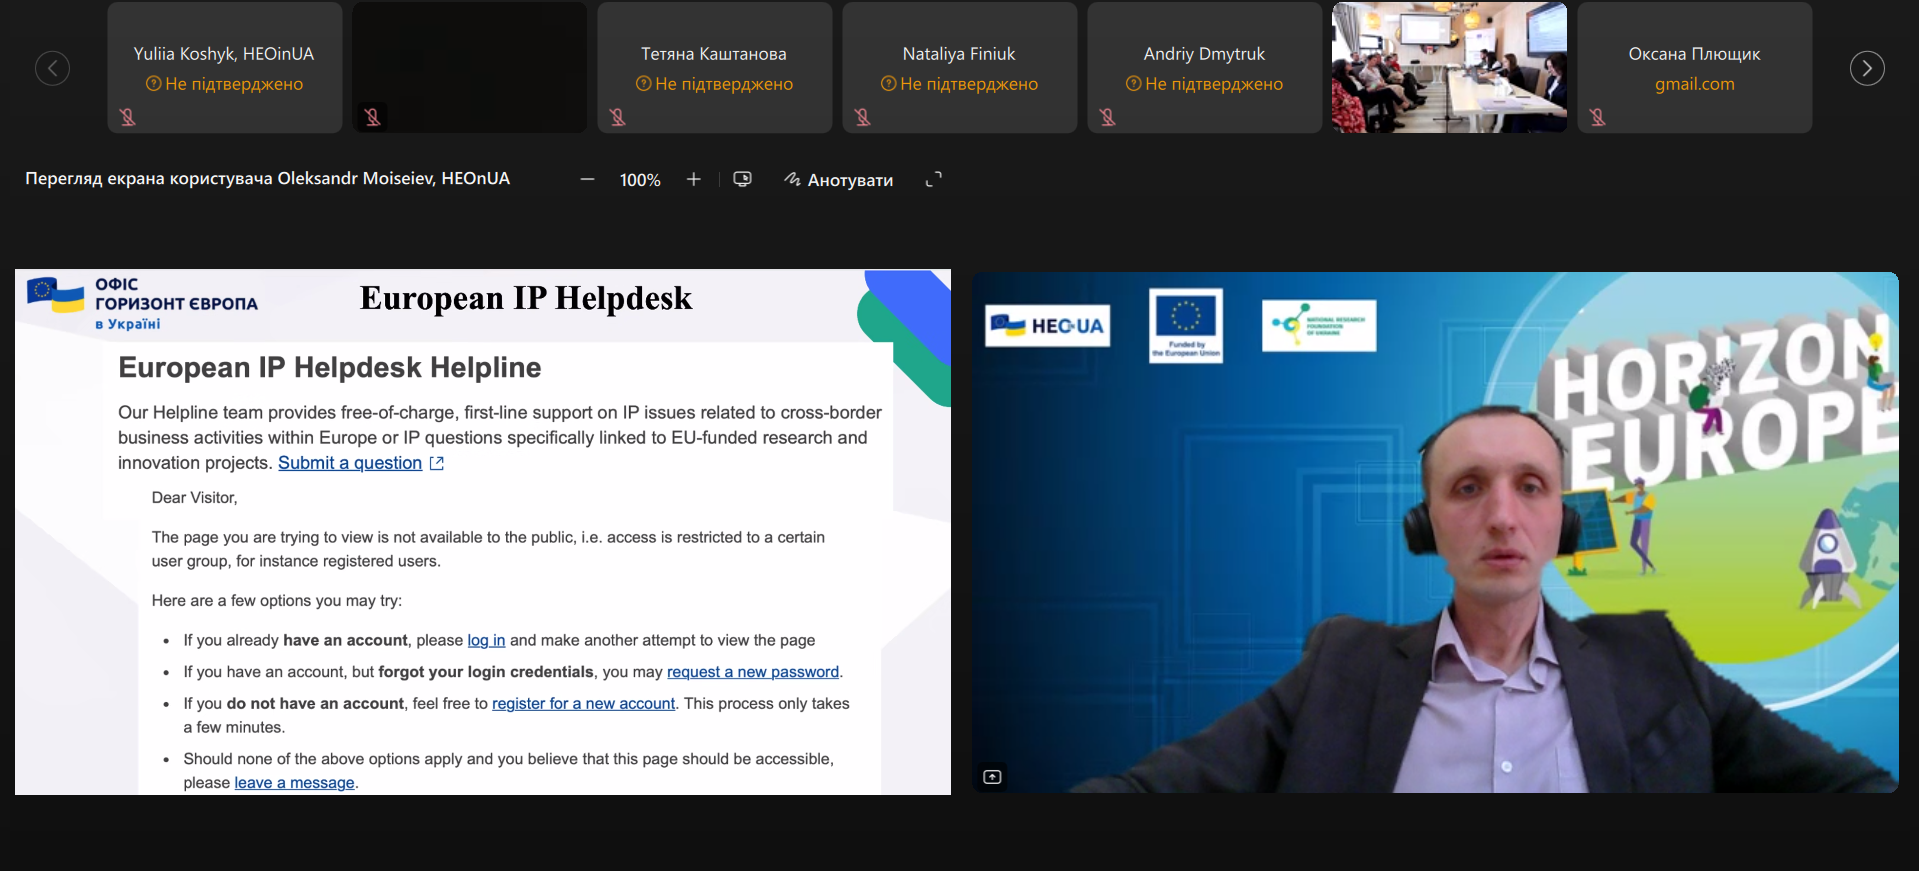Click unverified status under Andriy Dmytruk
The height and width of the screenshot is (871, 1919).
pos(1205,84)
